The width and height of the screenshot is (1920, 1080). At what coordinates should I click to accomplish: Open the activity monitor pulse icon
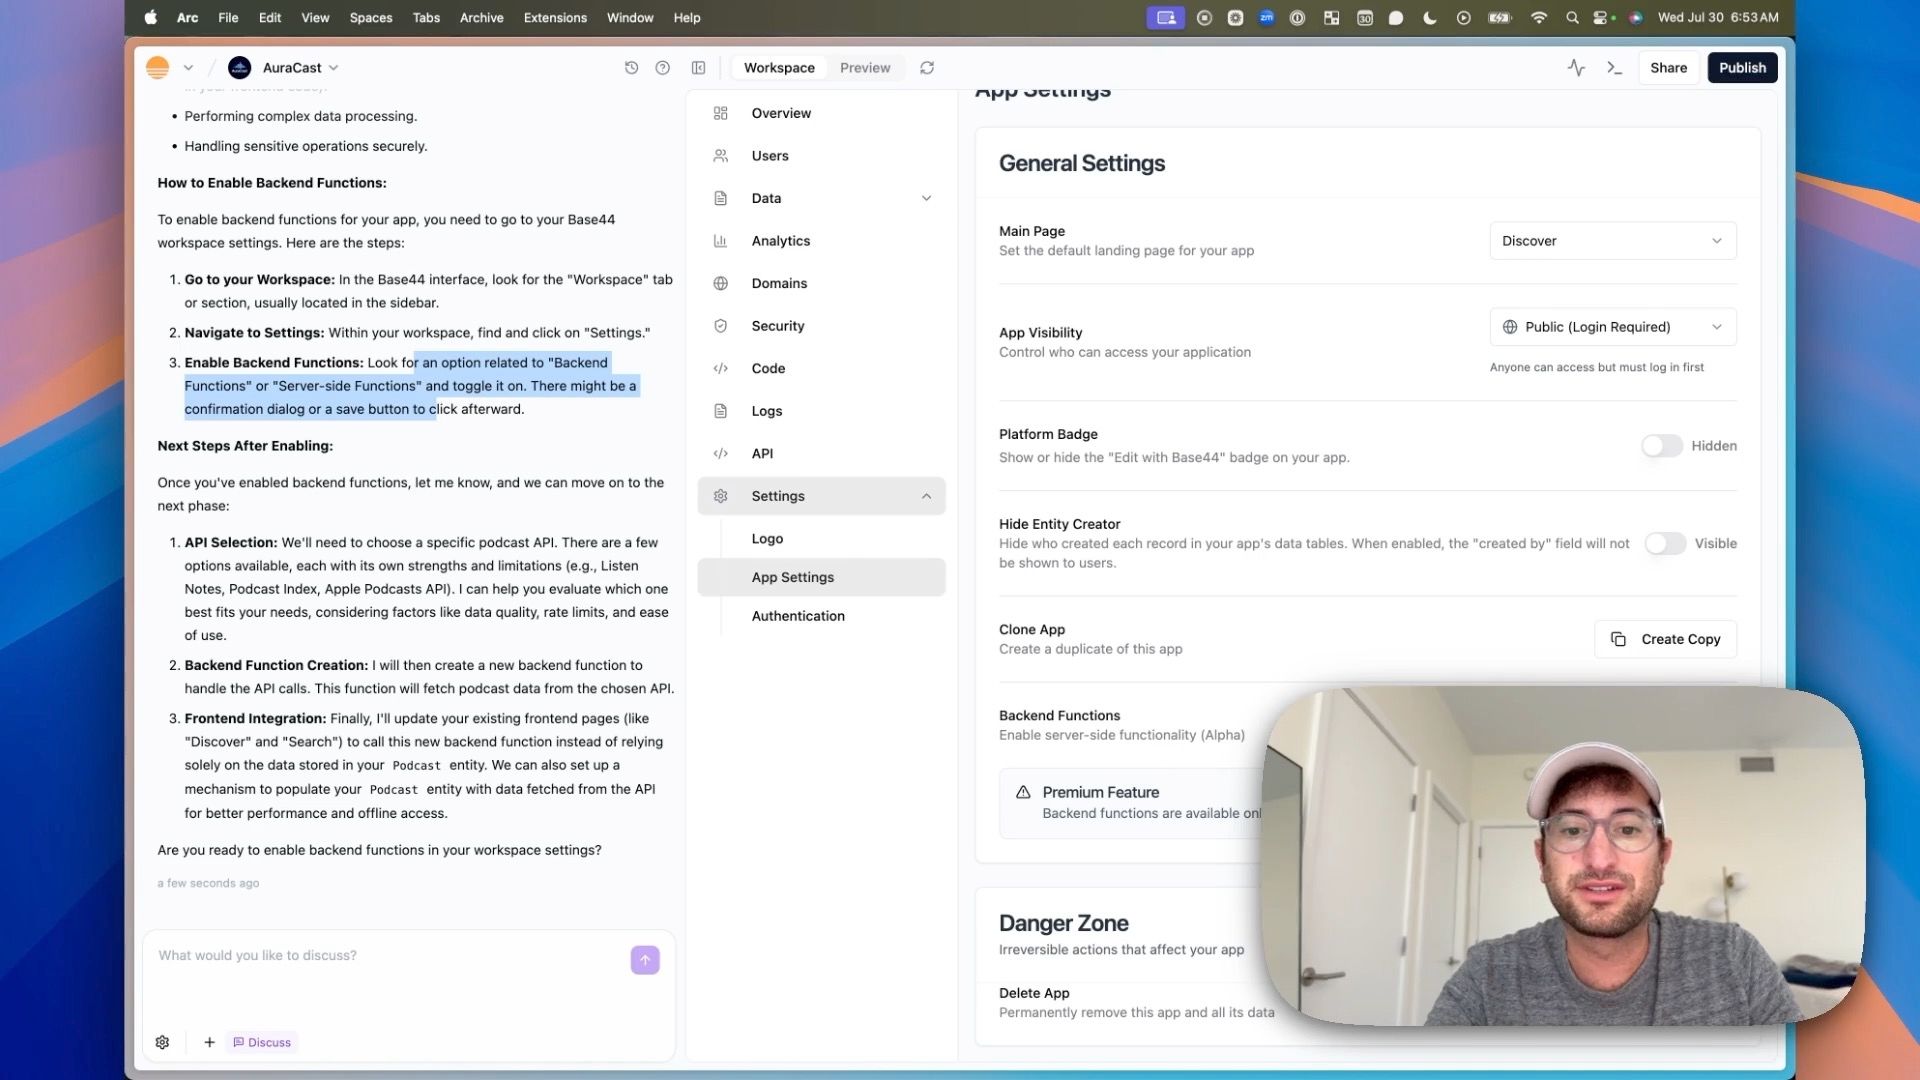pyautogui.click(x=1576, y=67)
